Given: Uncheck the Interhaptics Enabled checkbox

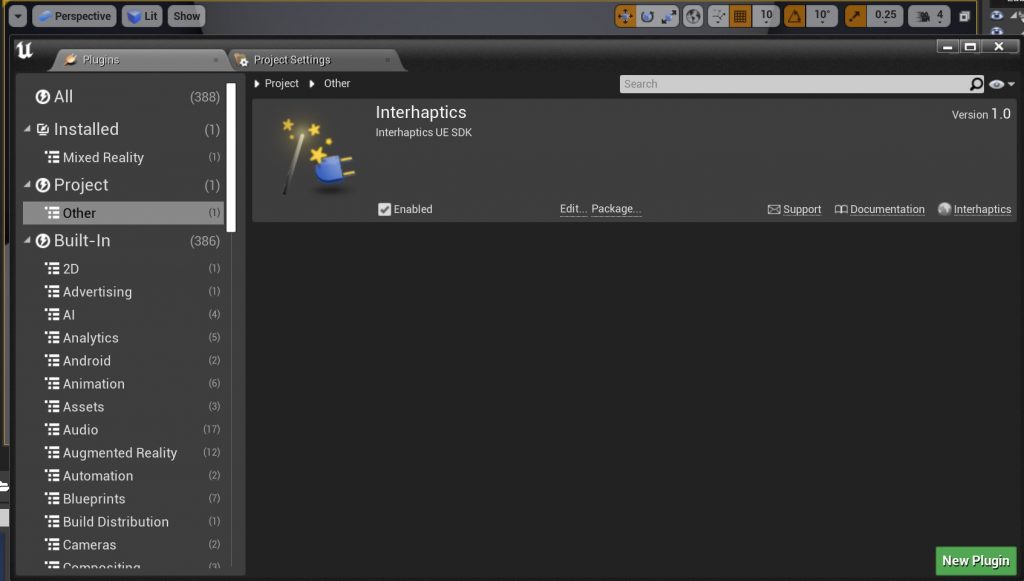Looking at the screenshot, I should point(384,210).
